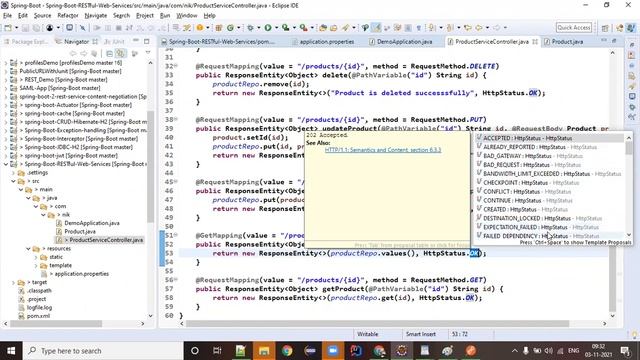Open IntelliJ IDEA from the taskbar
Viewport: 640px width, 360px height.
356,351
